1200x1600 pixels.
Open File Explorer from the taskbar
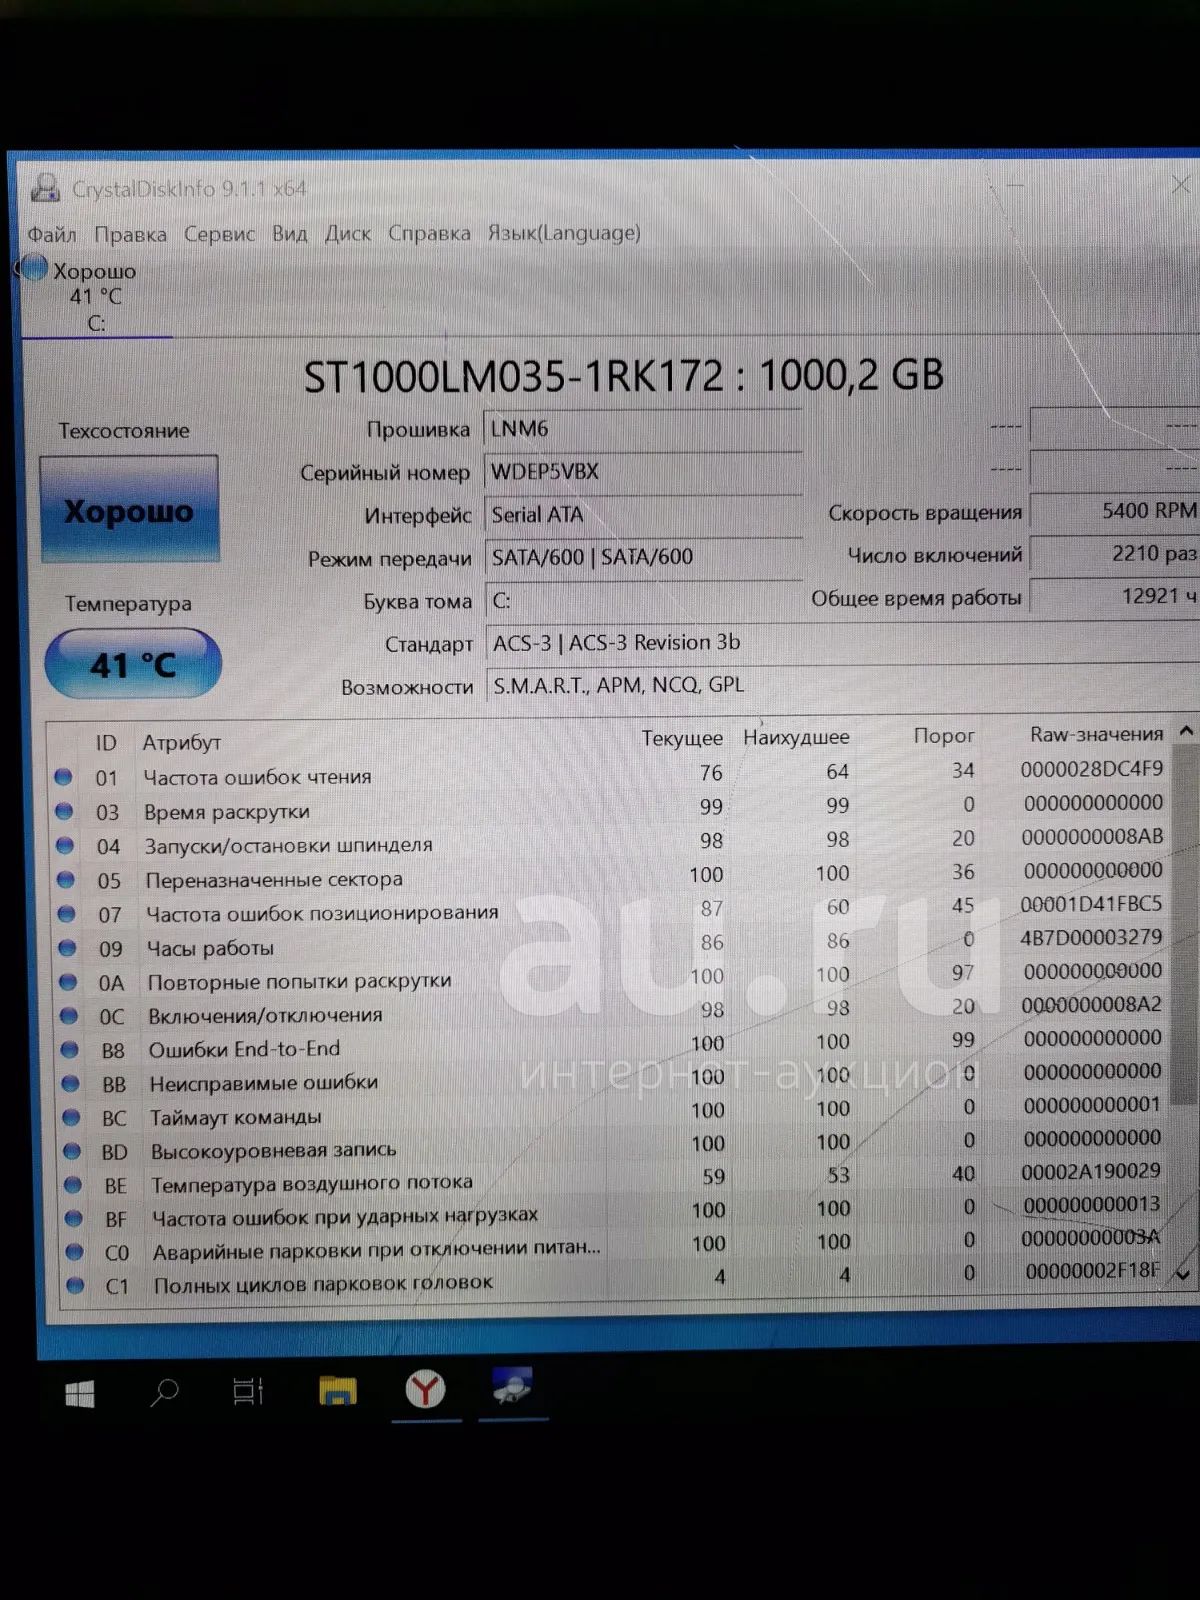point(338,1390)
